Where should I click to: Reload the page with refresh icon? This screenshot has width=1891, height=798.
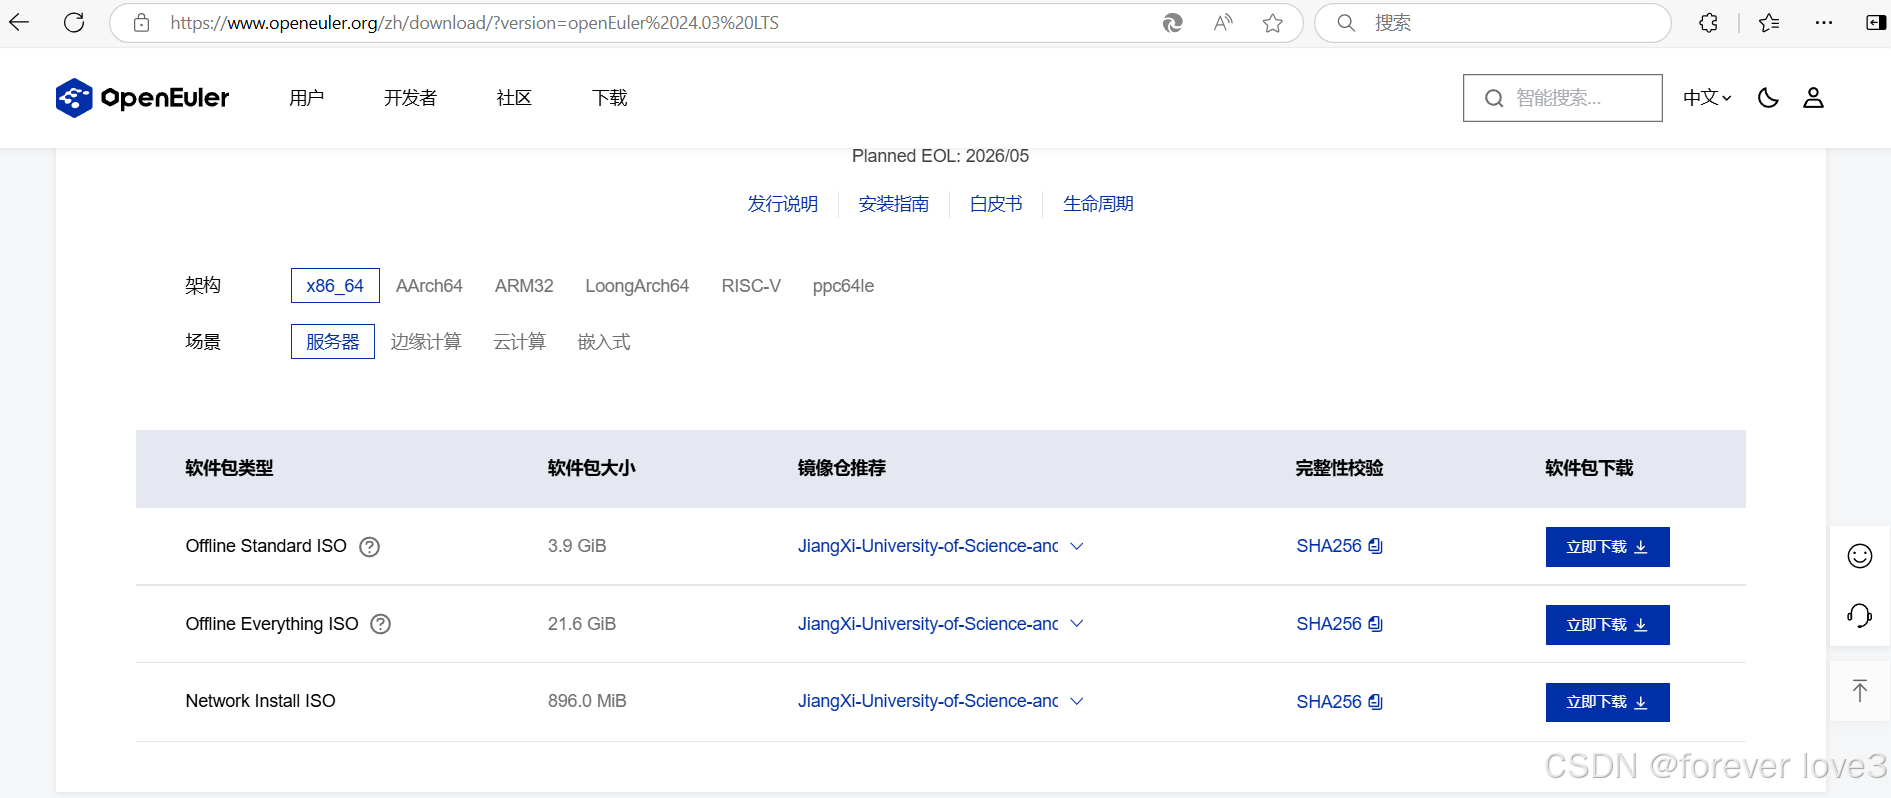click(x=74, y=22)
